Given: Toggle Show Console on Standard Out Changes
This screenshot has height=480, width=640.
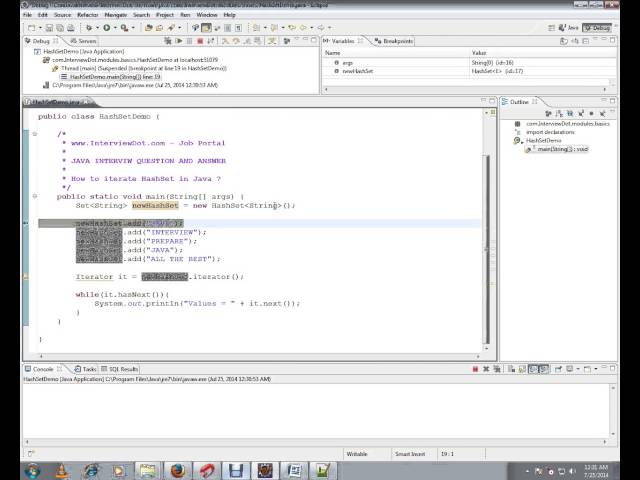Looking at the screenshot, I should pyautogui.click(x=533, y=369).
